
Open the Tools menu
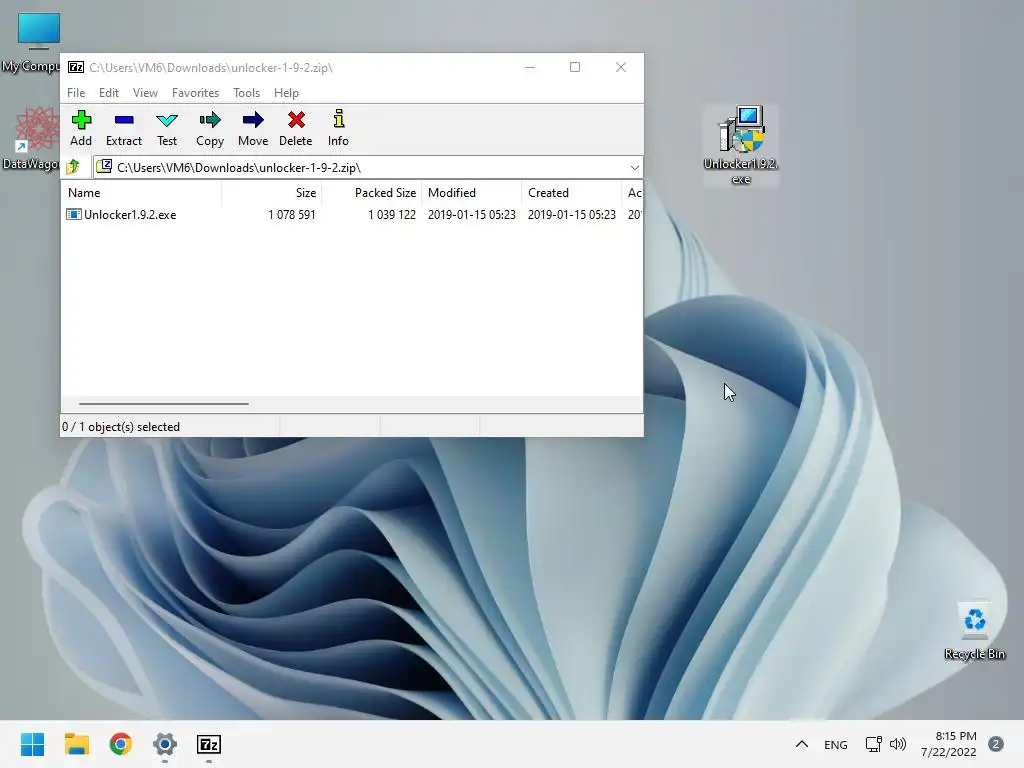coord(246,93)
